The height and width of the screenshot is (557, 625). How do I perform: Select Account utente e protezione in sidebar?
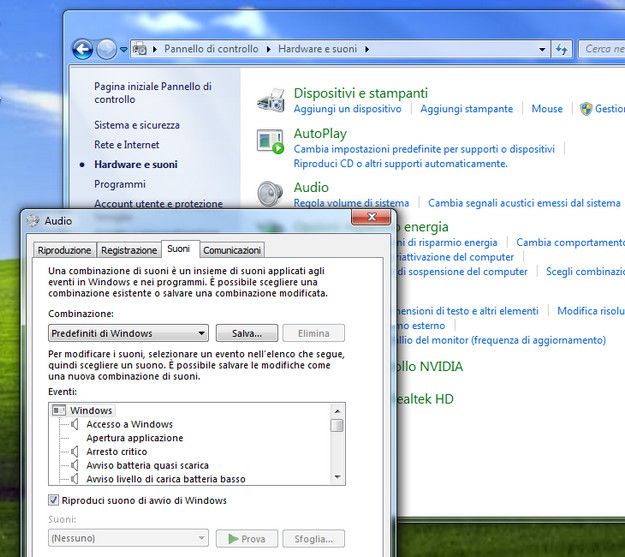pos(158,203)
